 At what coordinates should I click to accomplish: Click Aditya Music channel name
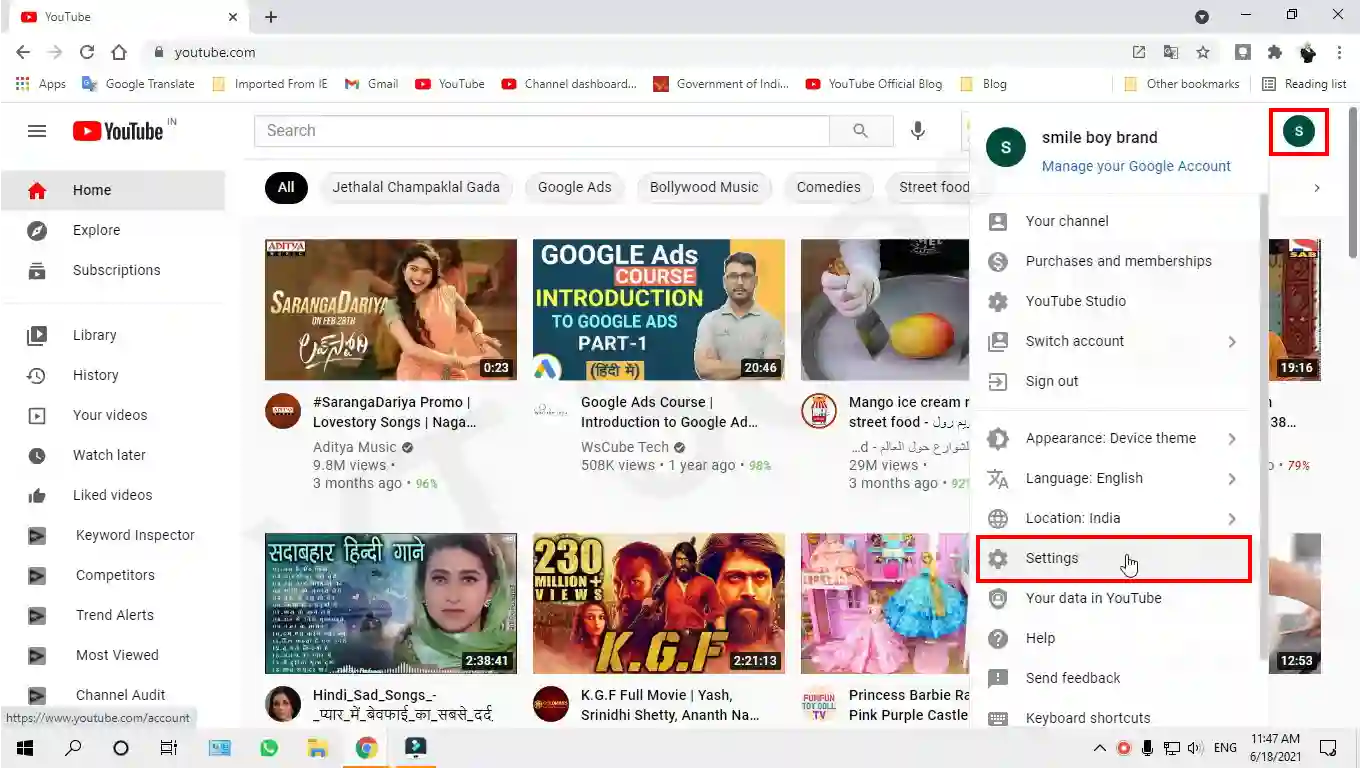[355, 447]
